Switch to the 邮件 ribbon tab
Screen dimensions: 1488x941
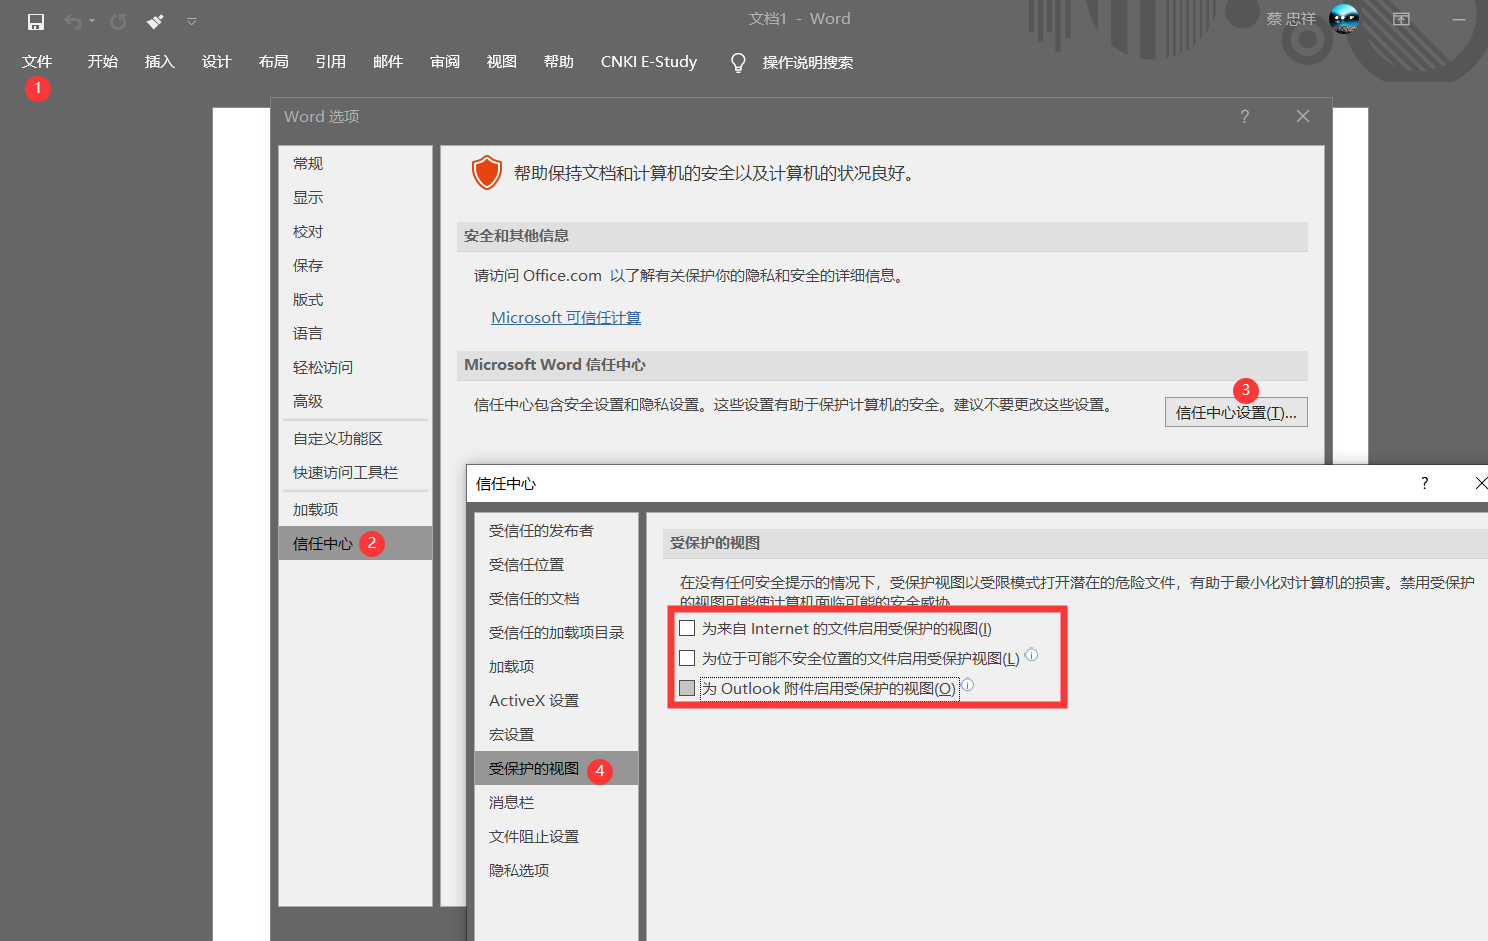pos(388,62)
